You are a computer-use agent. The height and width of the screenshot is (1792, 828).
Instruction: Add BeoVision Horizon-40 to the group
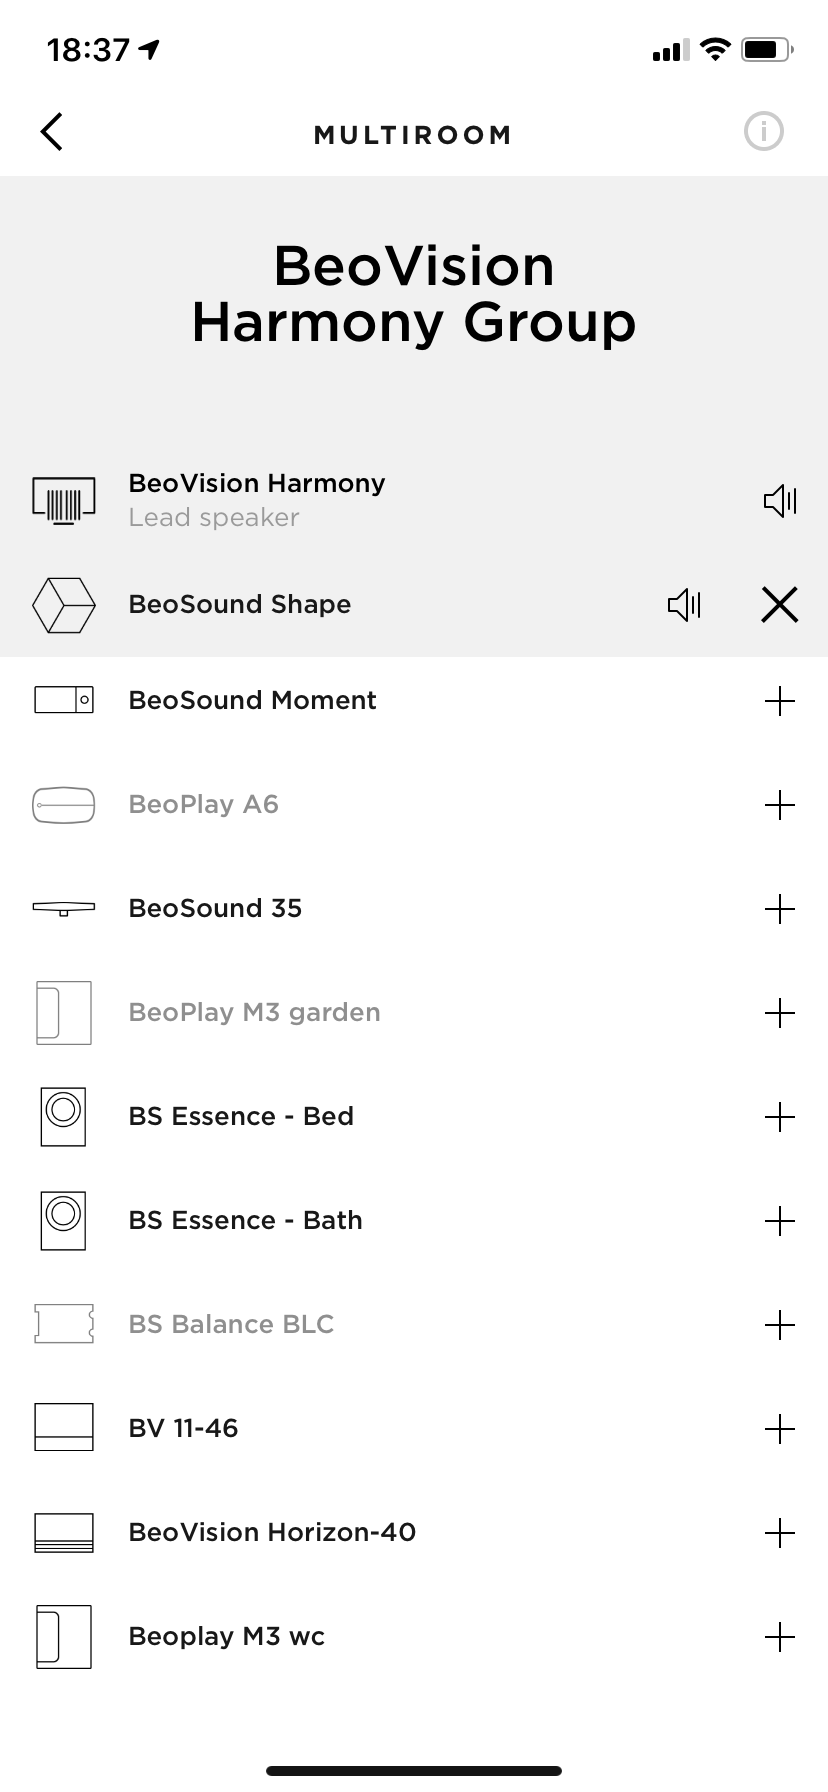779,1533
